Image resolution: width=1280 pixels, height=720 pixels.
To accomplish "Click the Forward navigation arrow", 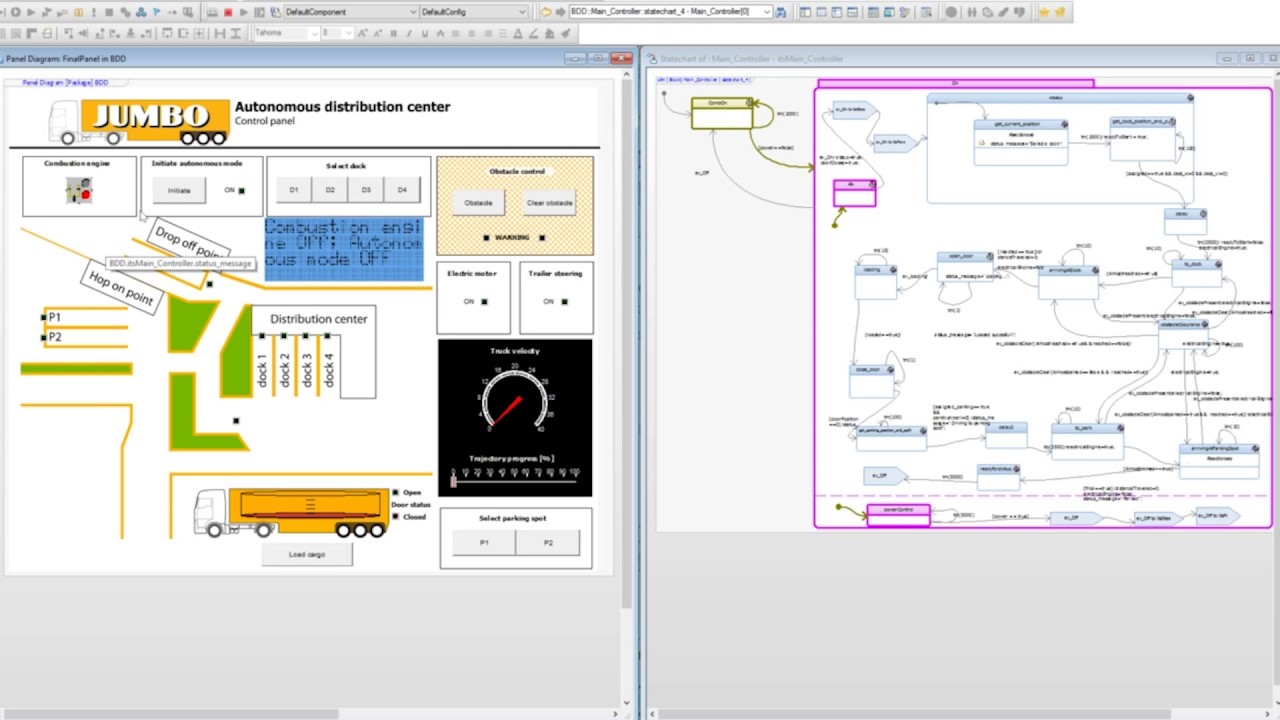I will click(x=560, y=12).
